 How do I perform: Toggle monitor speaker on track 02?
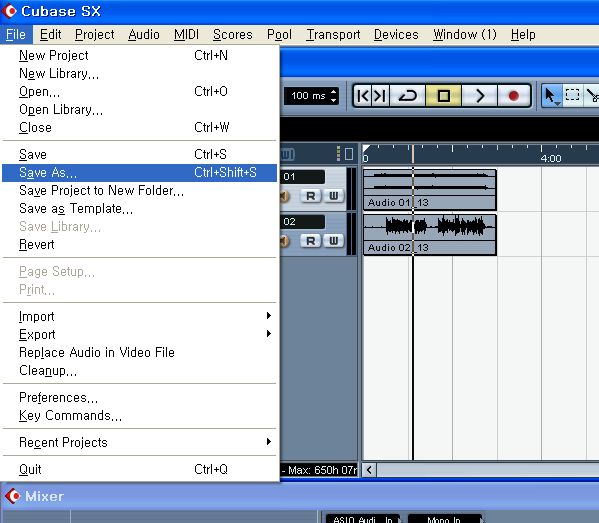(x=285, y=241)
